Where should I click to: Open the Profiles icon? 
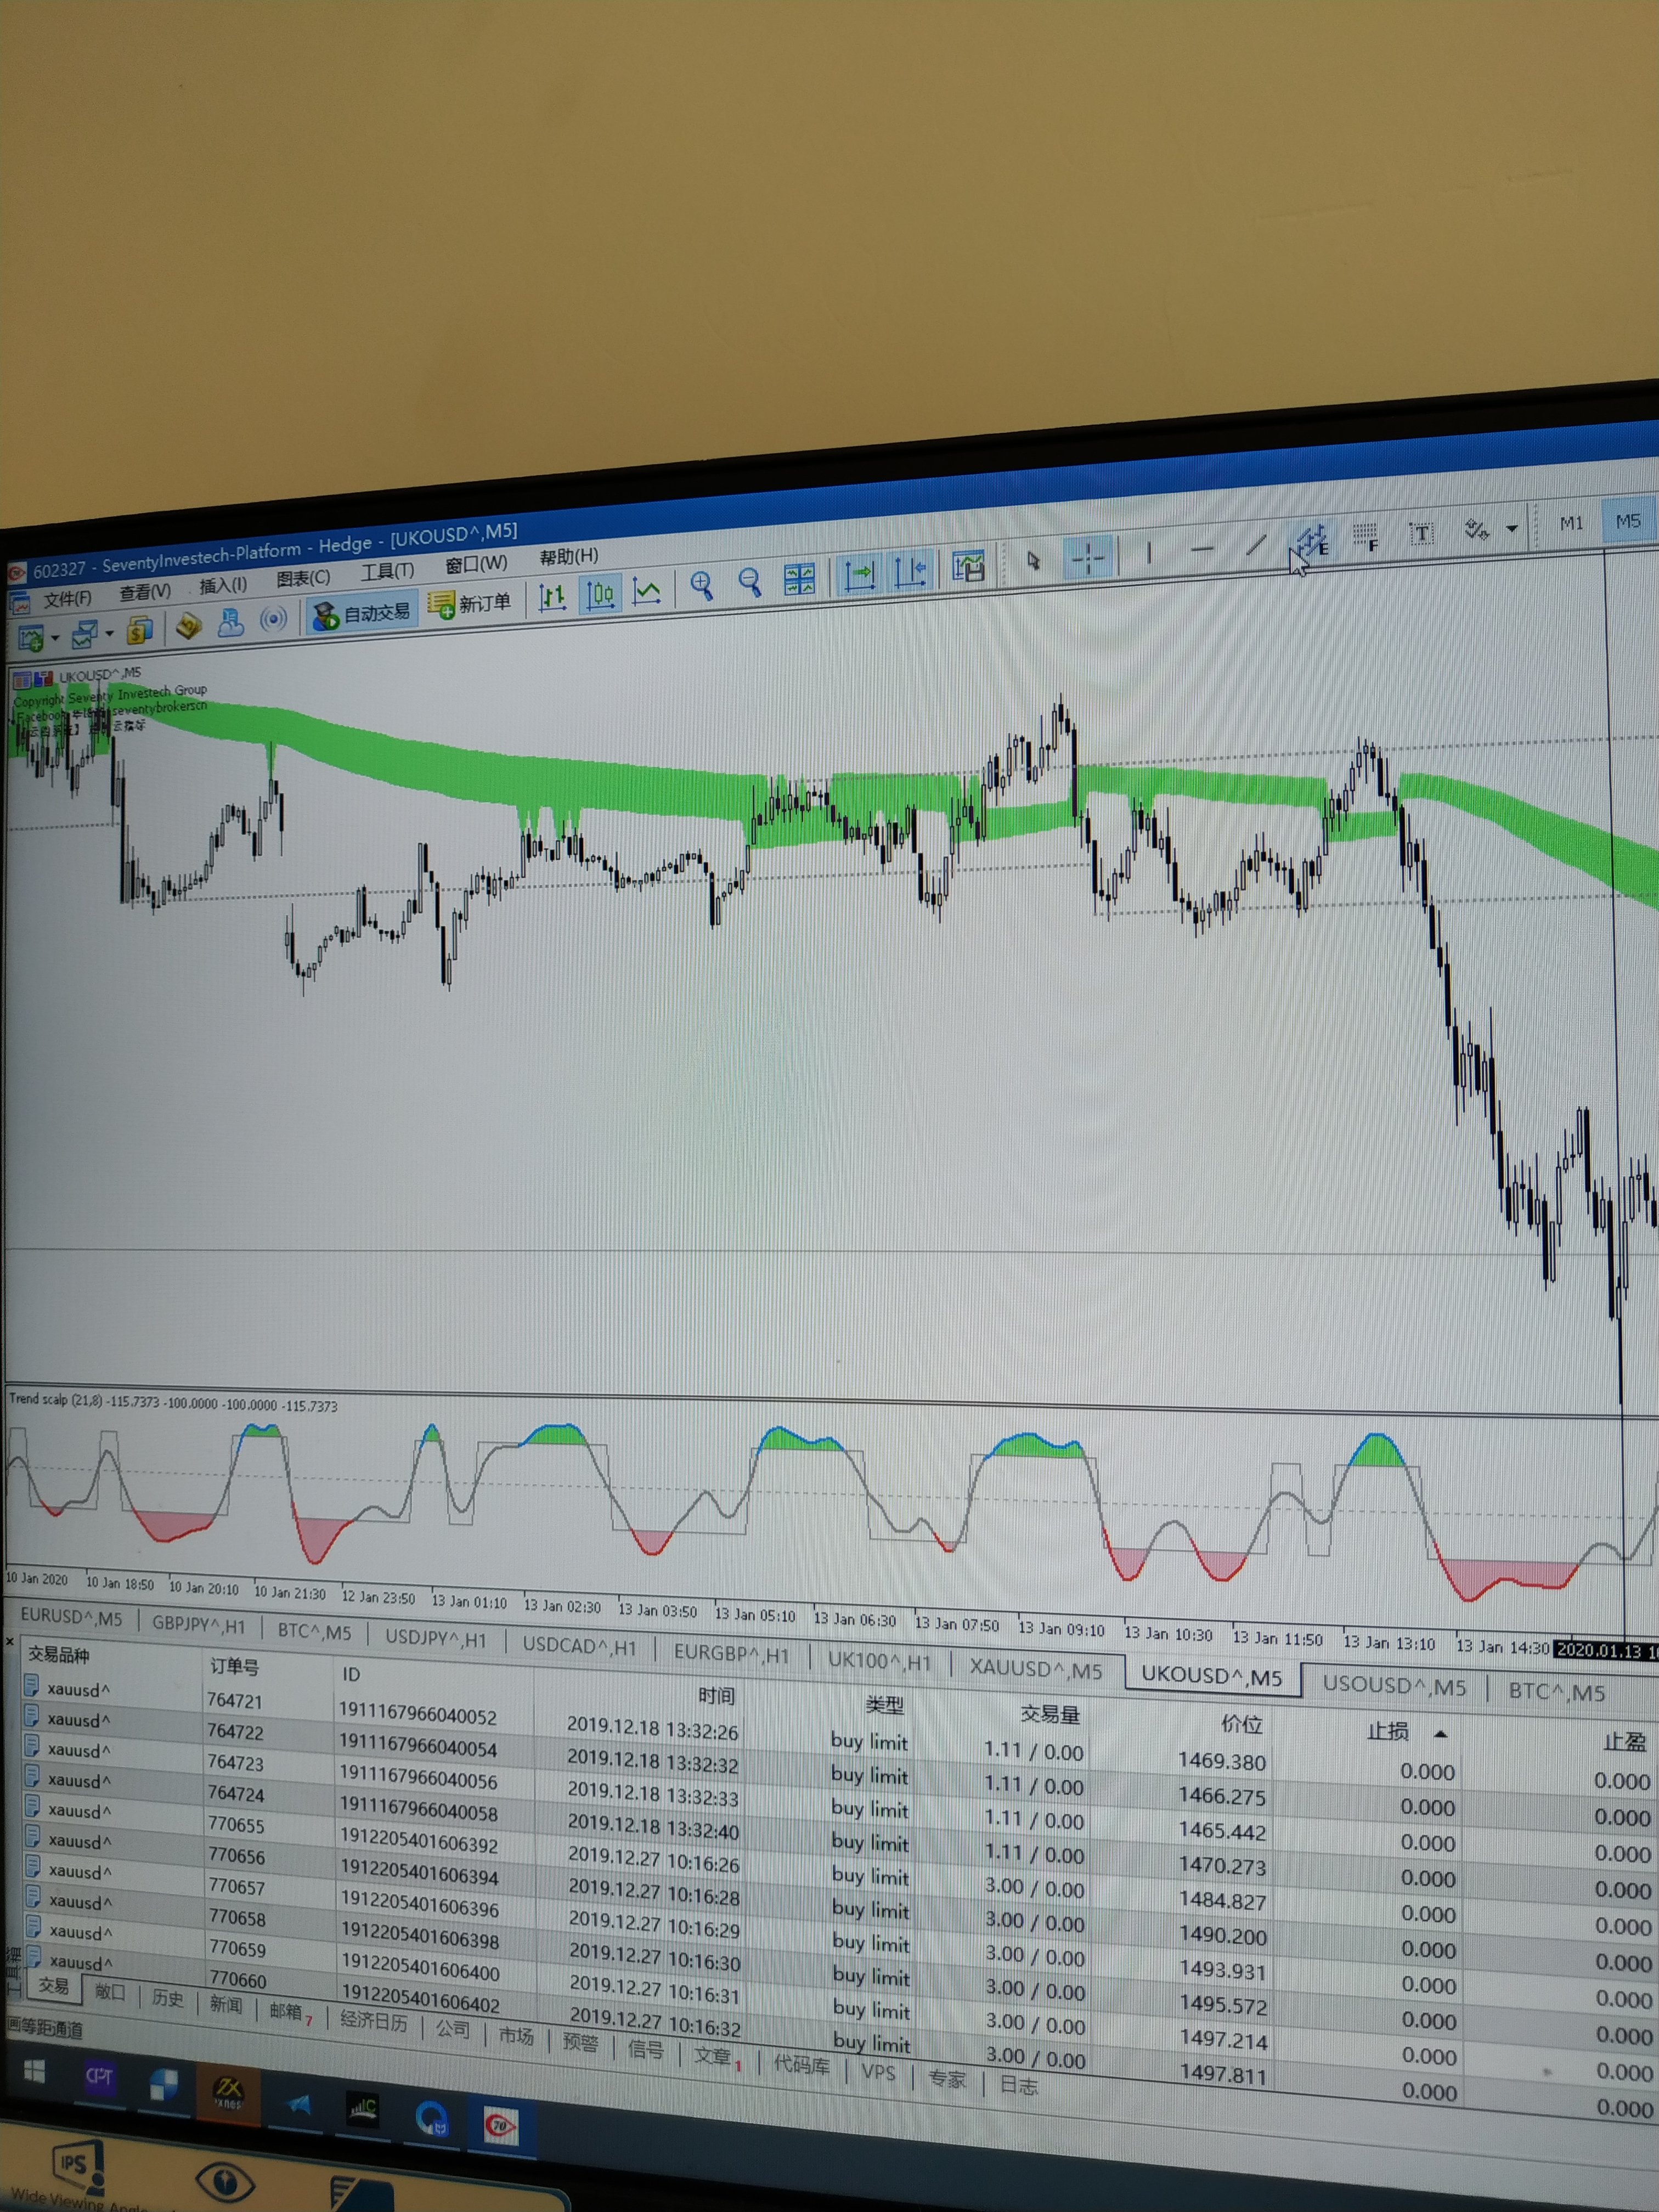tap(84, 633)
